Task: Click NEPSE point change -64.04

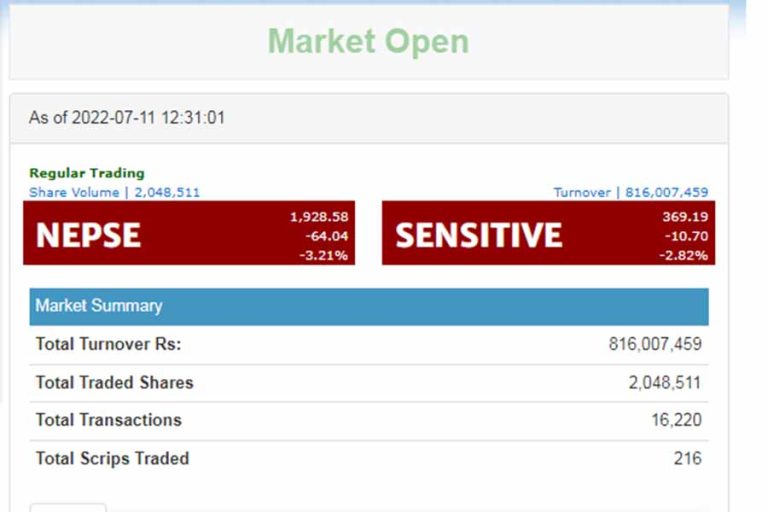Action: click(327, 236)
